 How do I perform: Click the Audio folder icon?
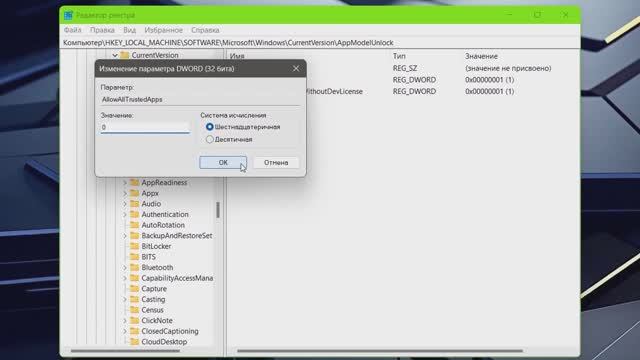(134, 204)
